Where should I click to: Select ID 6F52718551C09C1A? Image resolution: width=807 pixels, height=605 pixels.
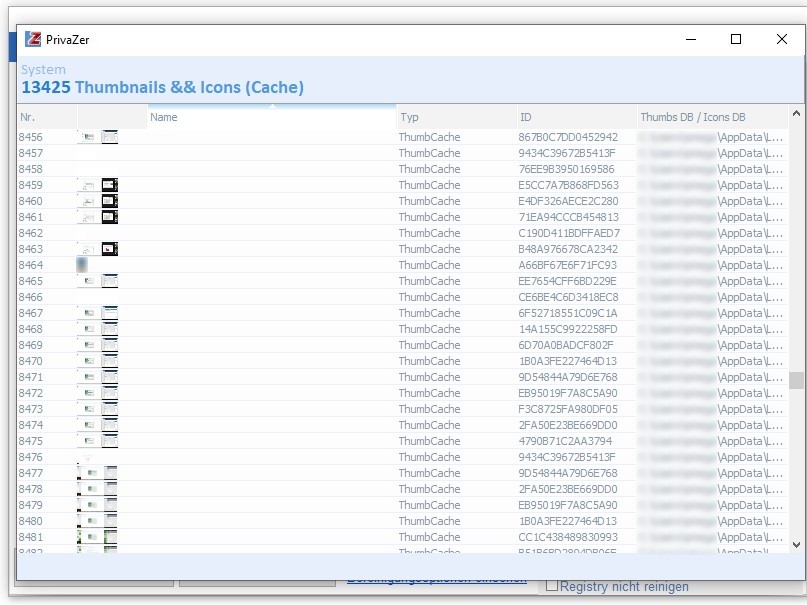coord(568,313)
